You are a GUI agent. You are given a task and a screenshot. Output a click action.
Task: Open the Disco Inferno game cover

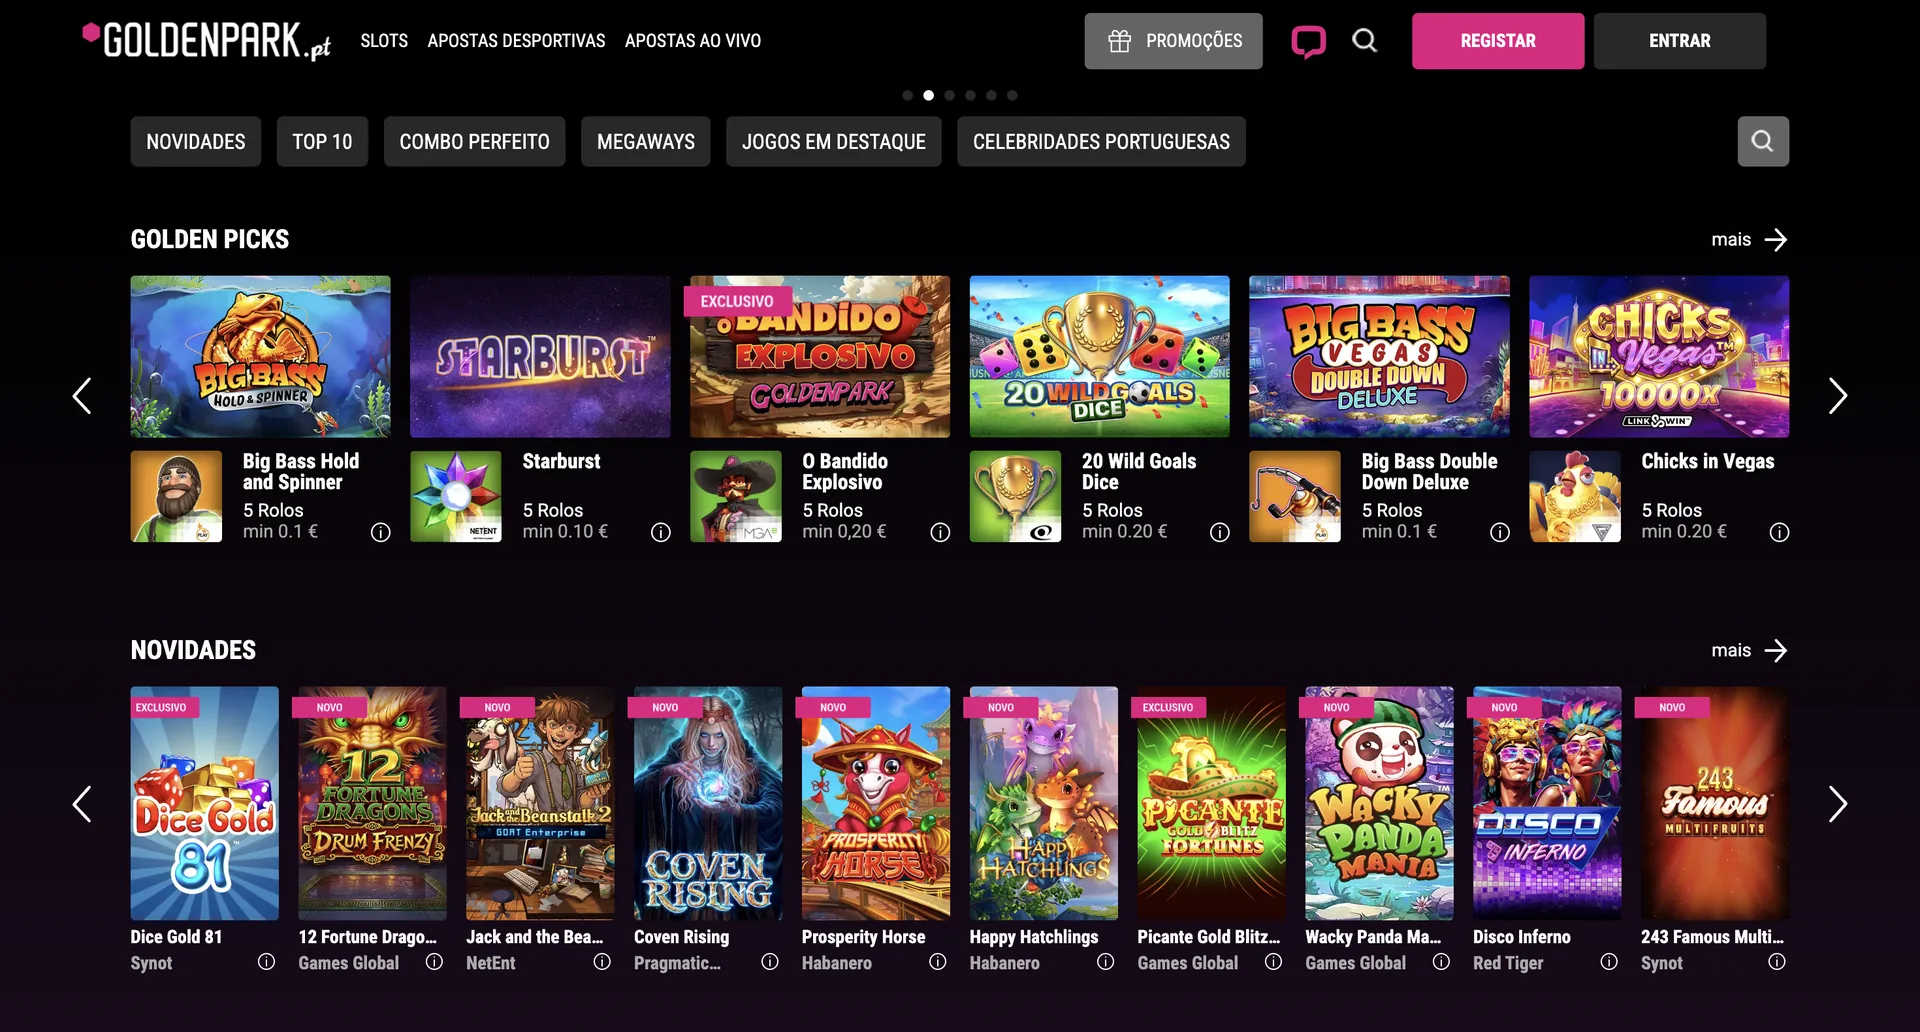point(1547,803)
